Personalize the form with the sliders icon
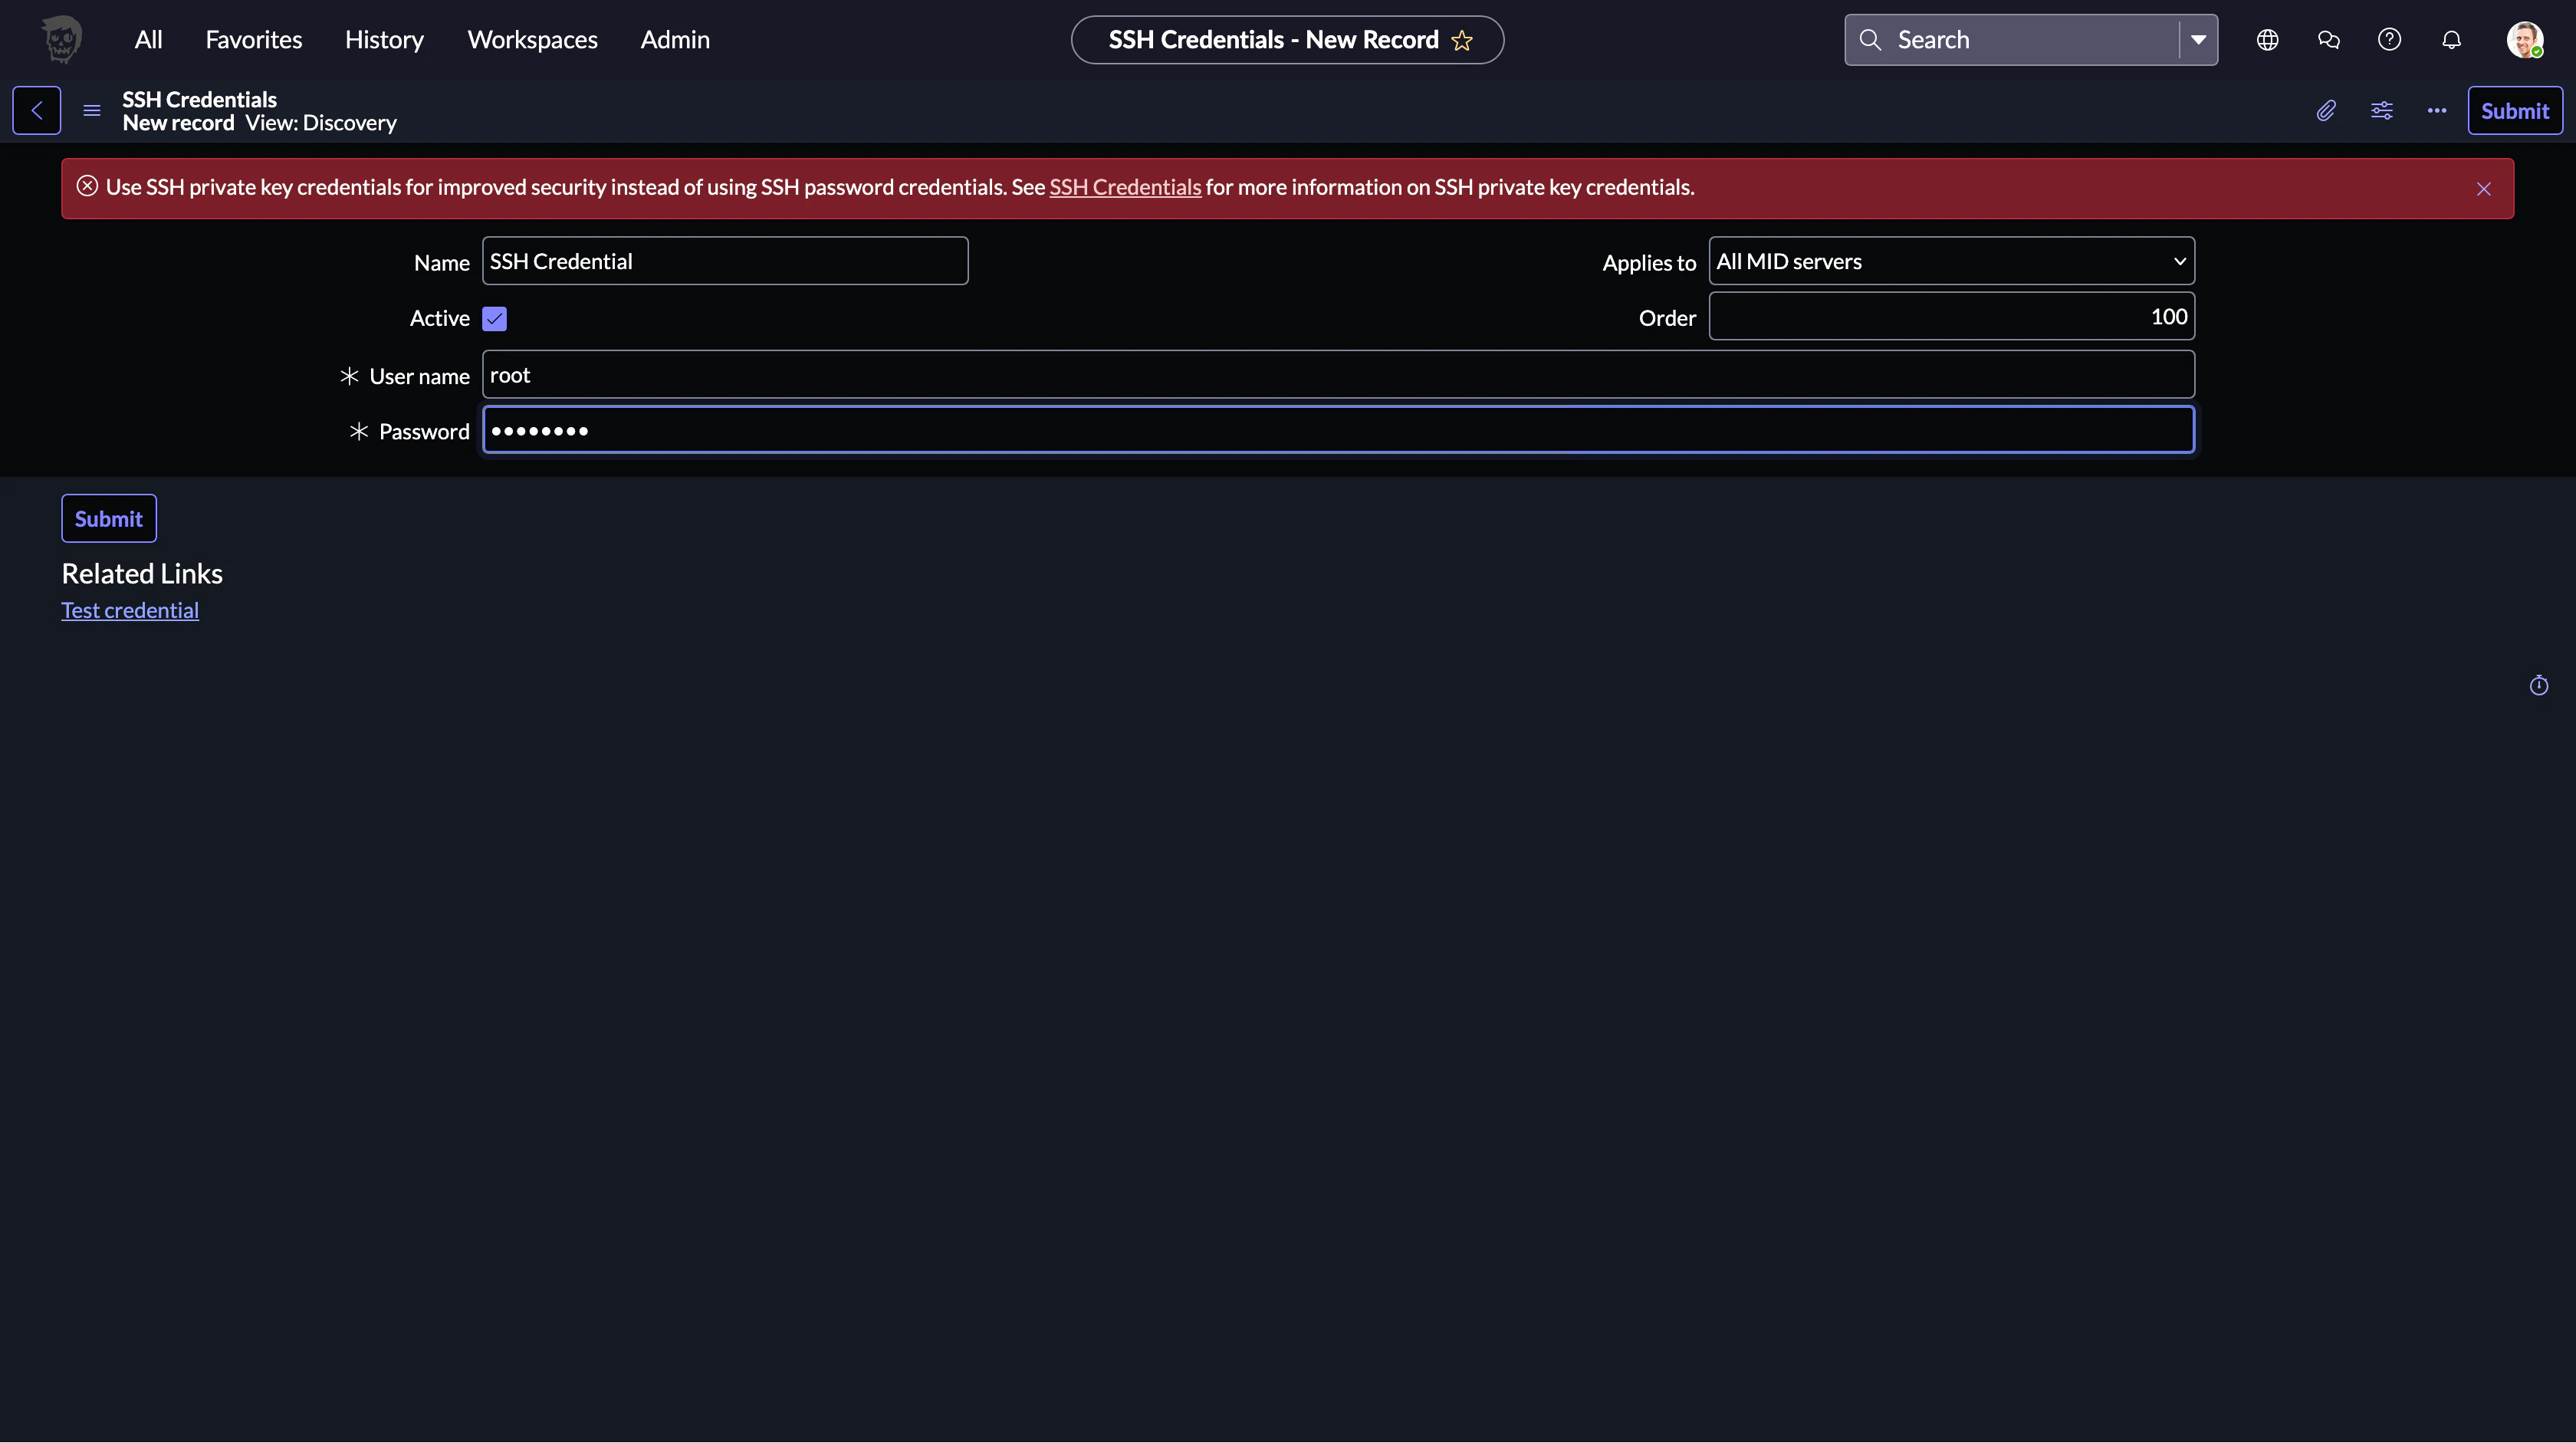 pyautogui.click(x=2382, y=110)
